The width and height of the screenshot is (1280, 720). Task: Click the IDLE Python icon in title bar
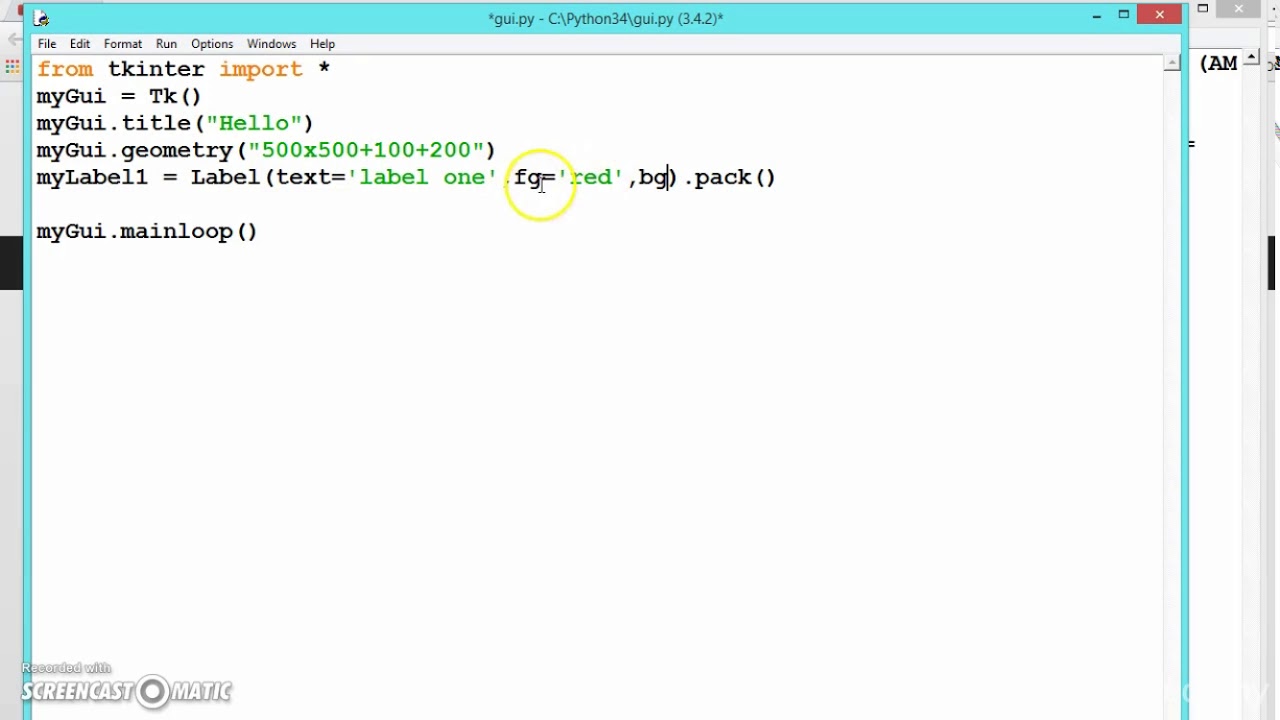coord(41,18)
